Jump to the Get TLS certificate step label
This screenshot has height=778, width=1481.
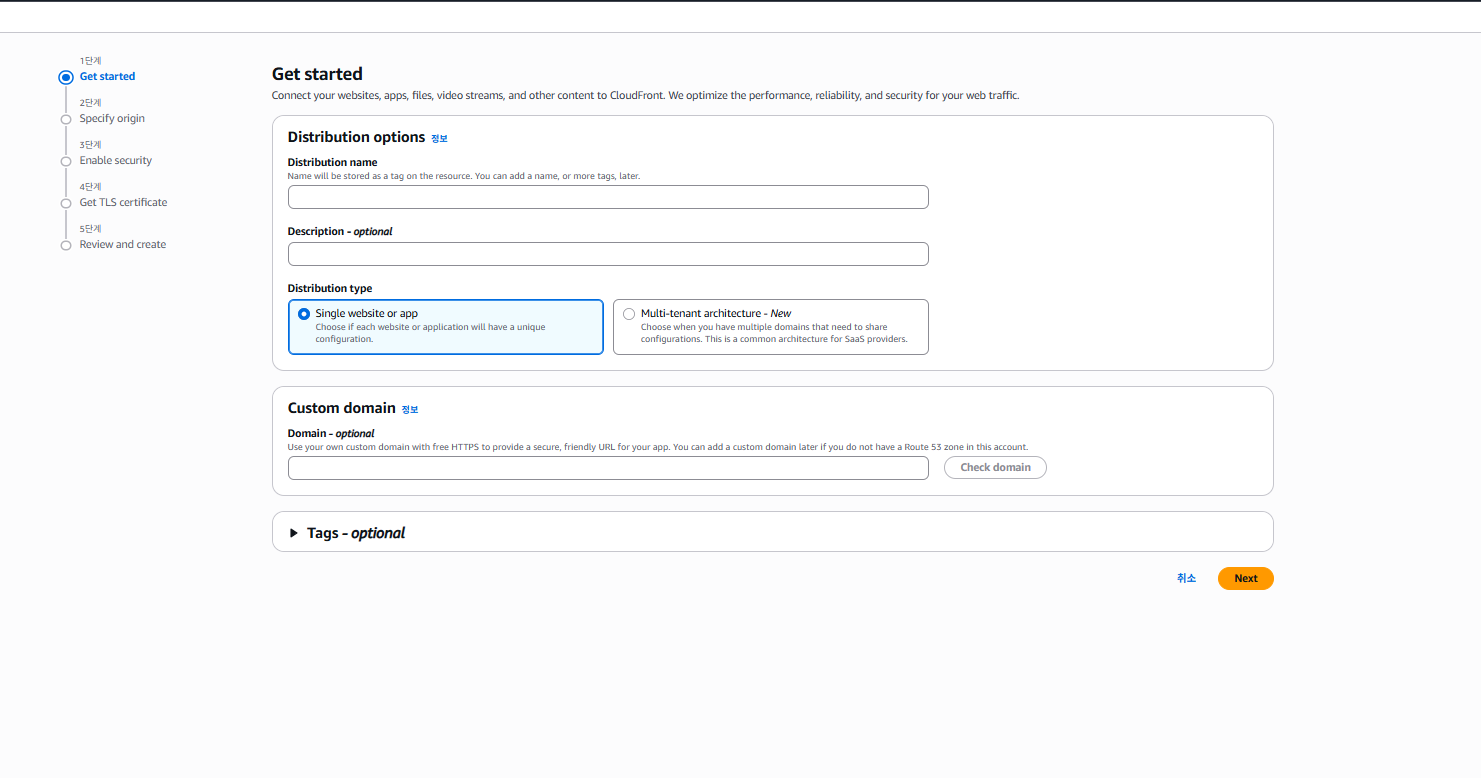click(123, 203)
